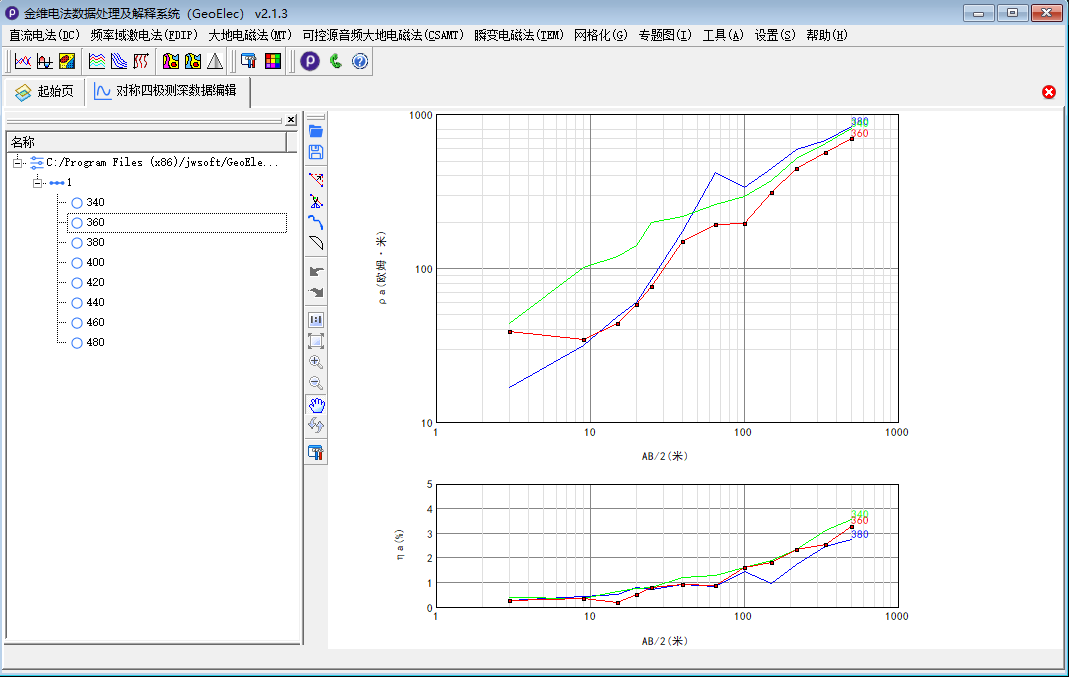Click the blue descending curves icon
The height and width of the screenshot is (677, 1069).
click(x=119, y=61)
